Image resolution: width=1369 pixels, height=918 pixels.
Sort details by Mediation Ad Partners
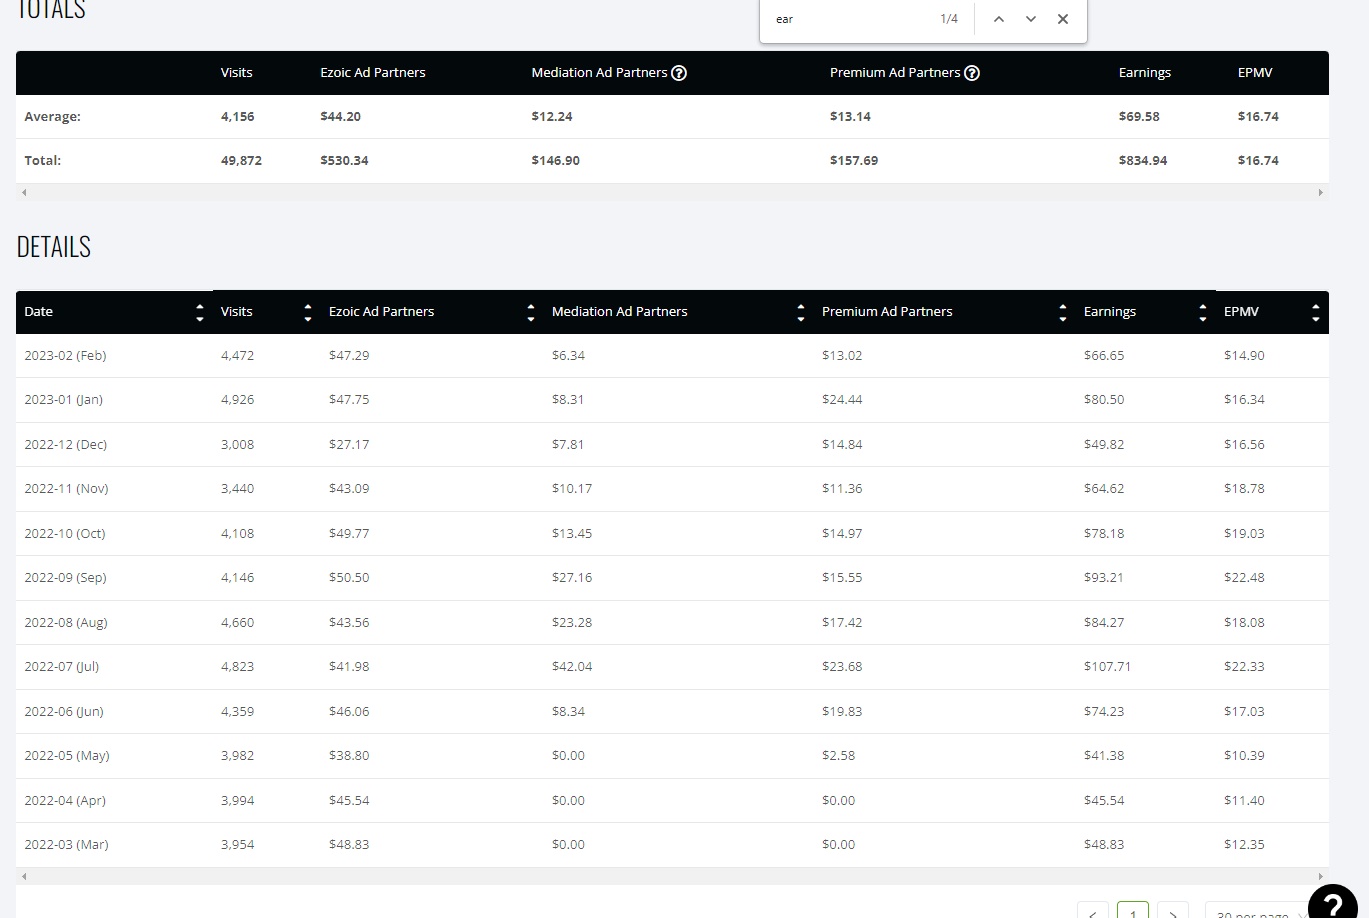click(801, 312)
